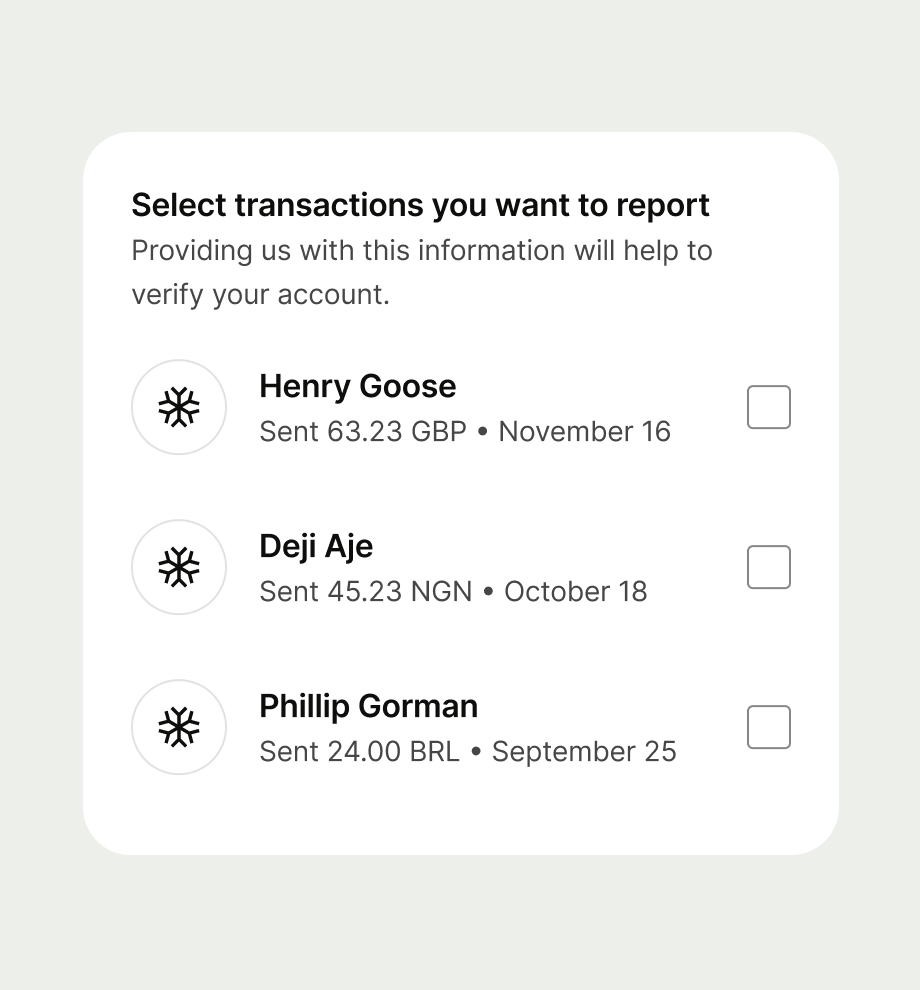Click the Select transactions heading

(x=420, y=205)
